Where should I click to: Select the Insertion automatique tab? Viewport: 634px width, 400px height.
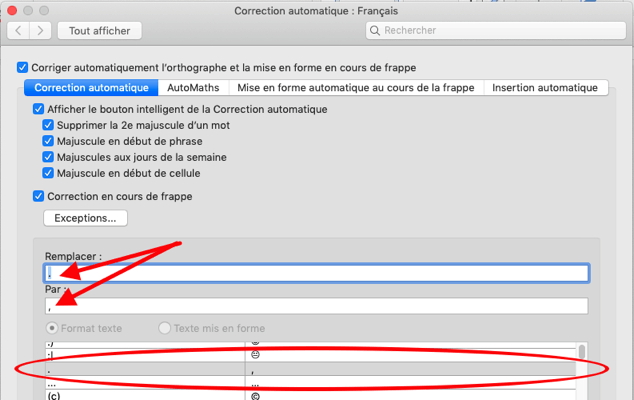pyautogui.click(x=545, y=88)
